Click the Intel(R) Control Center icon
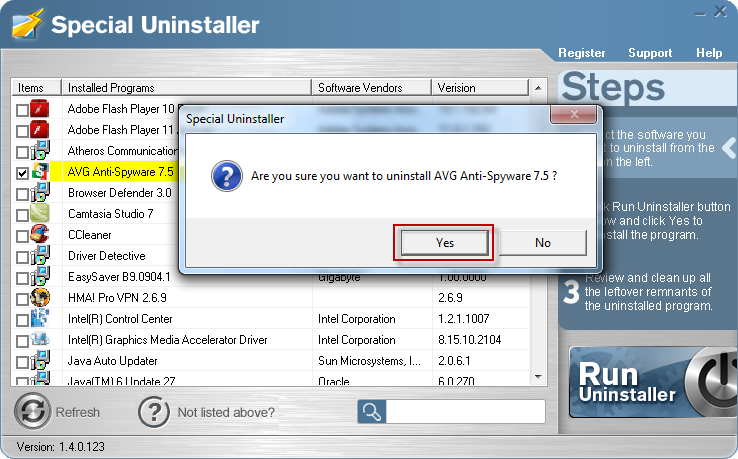 (40, 318)
